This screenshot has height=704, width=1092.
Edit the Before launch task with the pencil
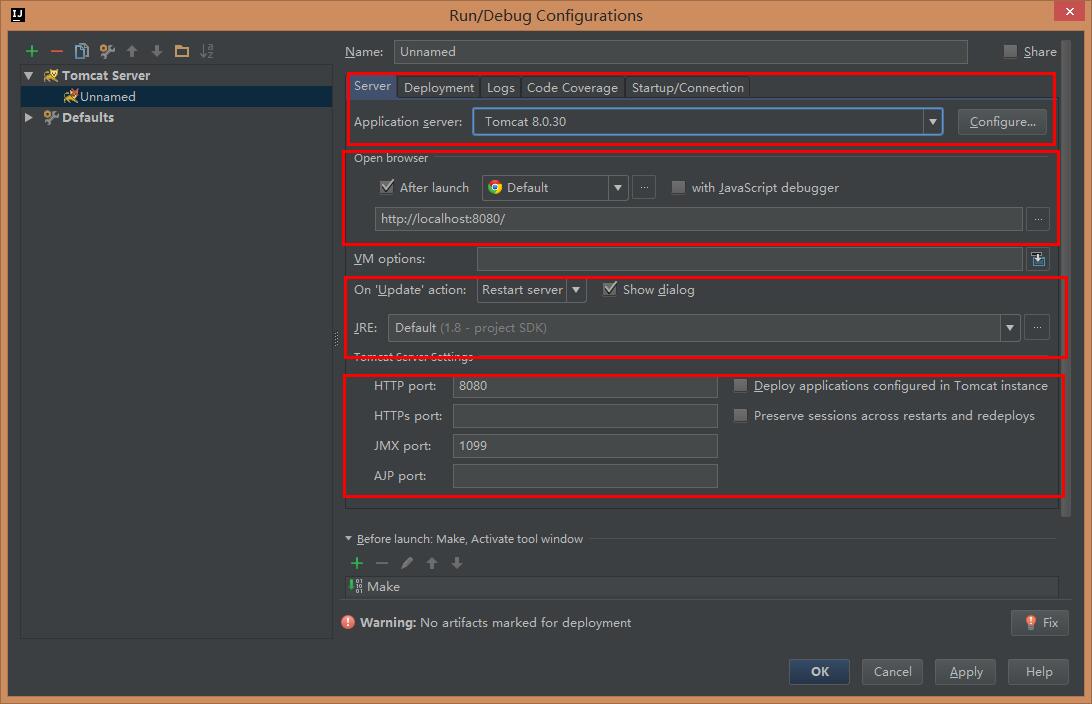(407, 563)
